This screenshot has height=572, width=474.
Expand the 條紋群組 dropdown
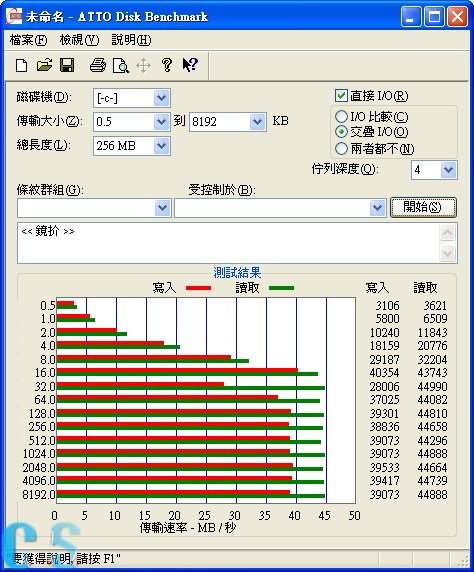coord(162,208)
